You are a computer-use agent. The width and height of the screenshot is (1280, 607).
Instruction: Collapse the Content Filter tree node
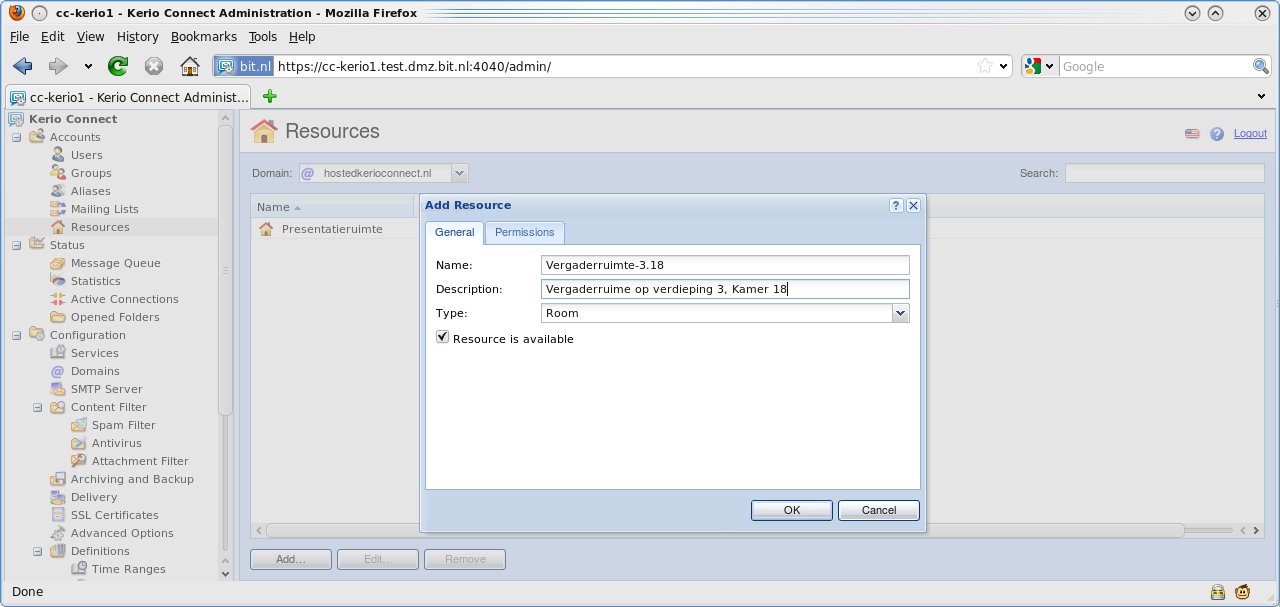(x=37, y=407)
